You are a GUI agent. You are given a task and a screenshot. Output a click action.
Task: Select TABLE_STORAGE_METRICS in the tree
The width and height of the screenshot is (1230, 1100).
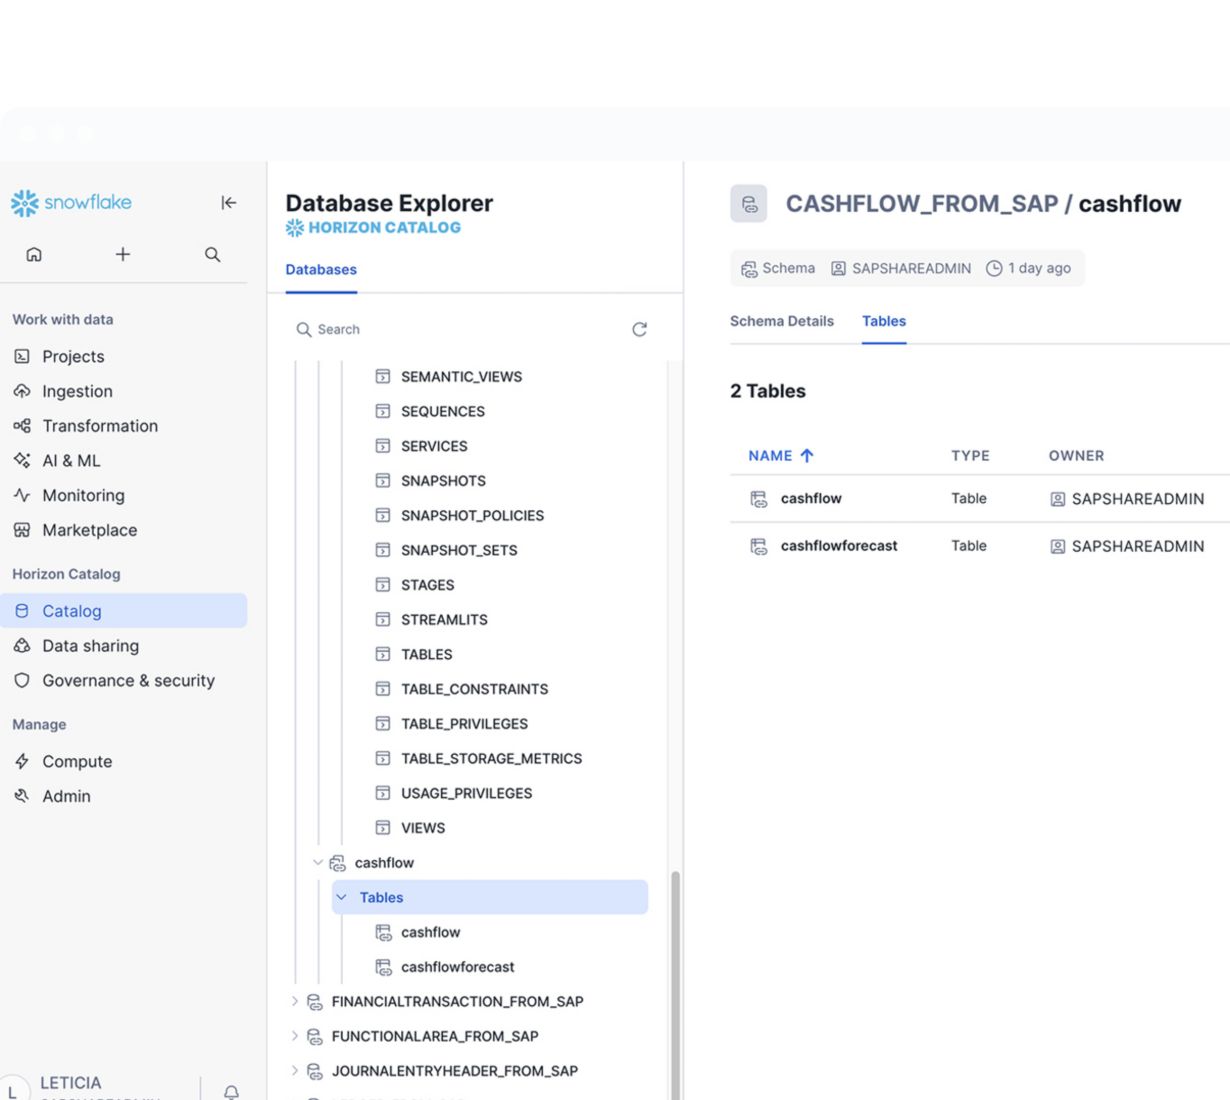[x=491, y=759]
